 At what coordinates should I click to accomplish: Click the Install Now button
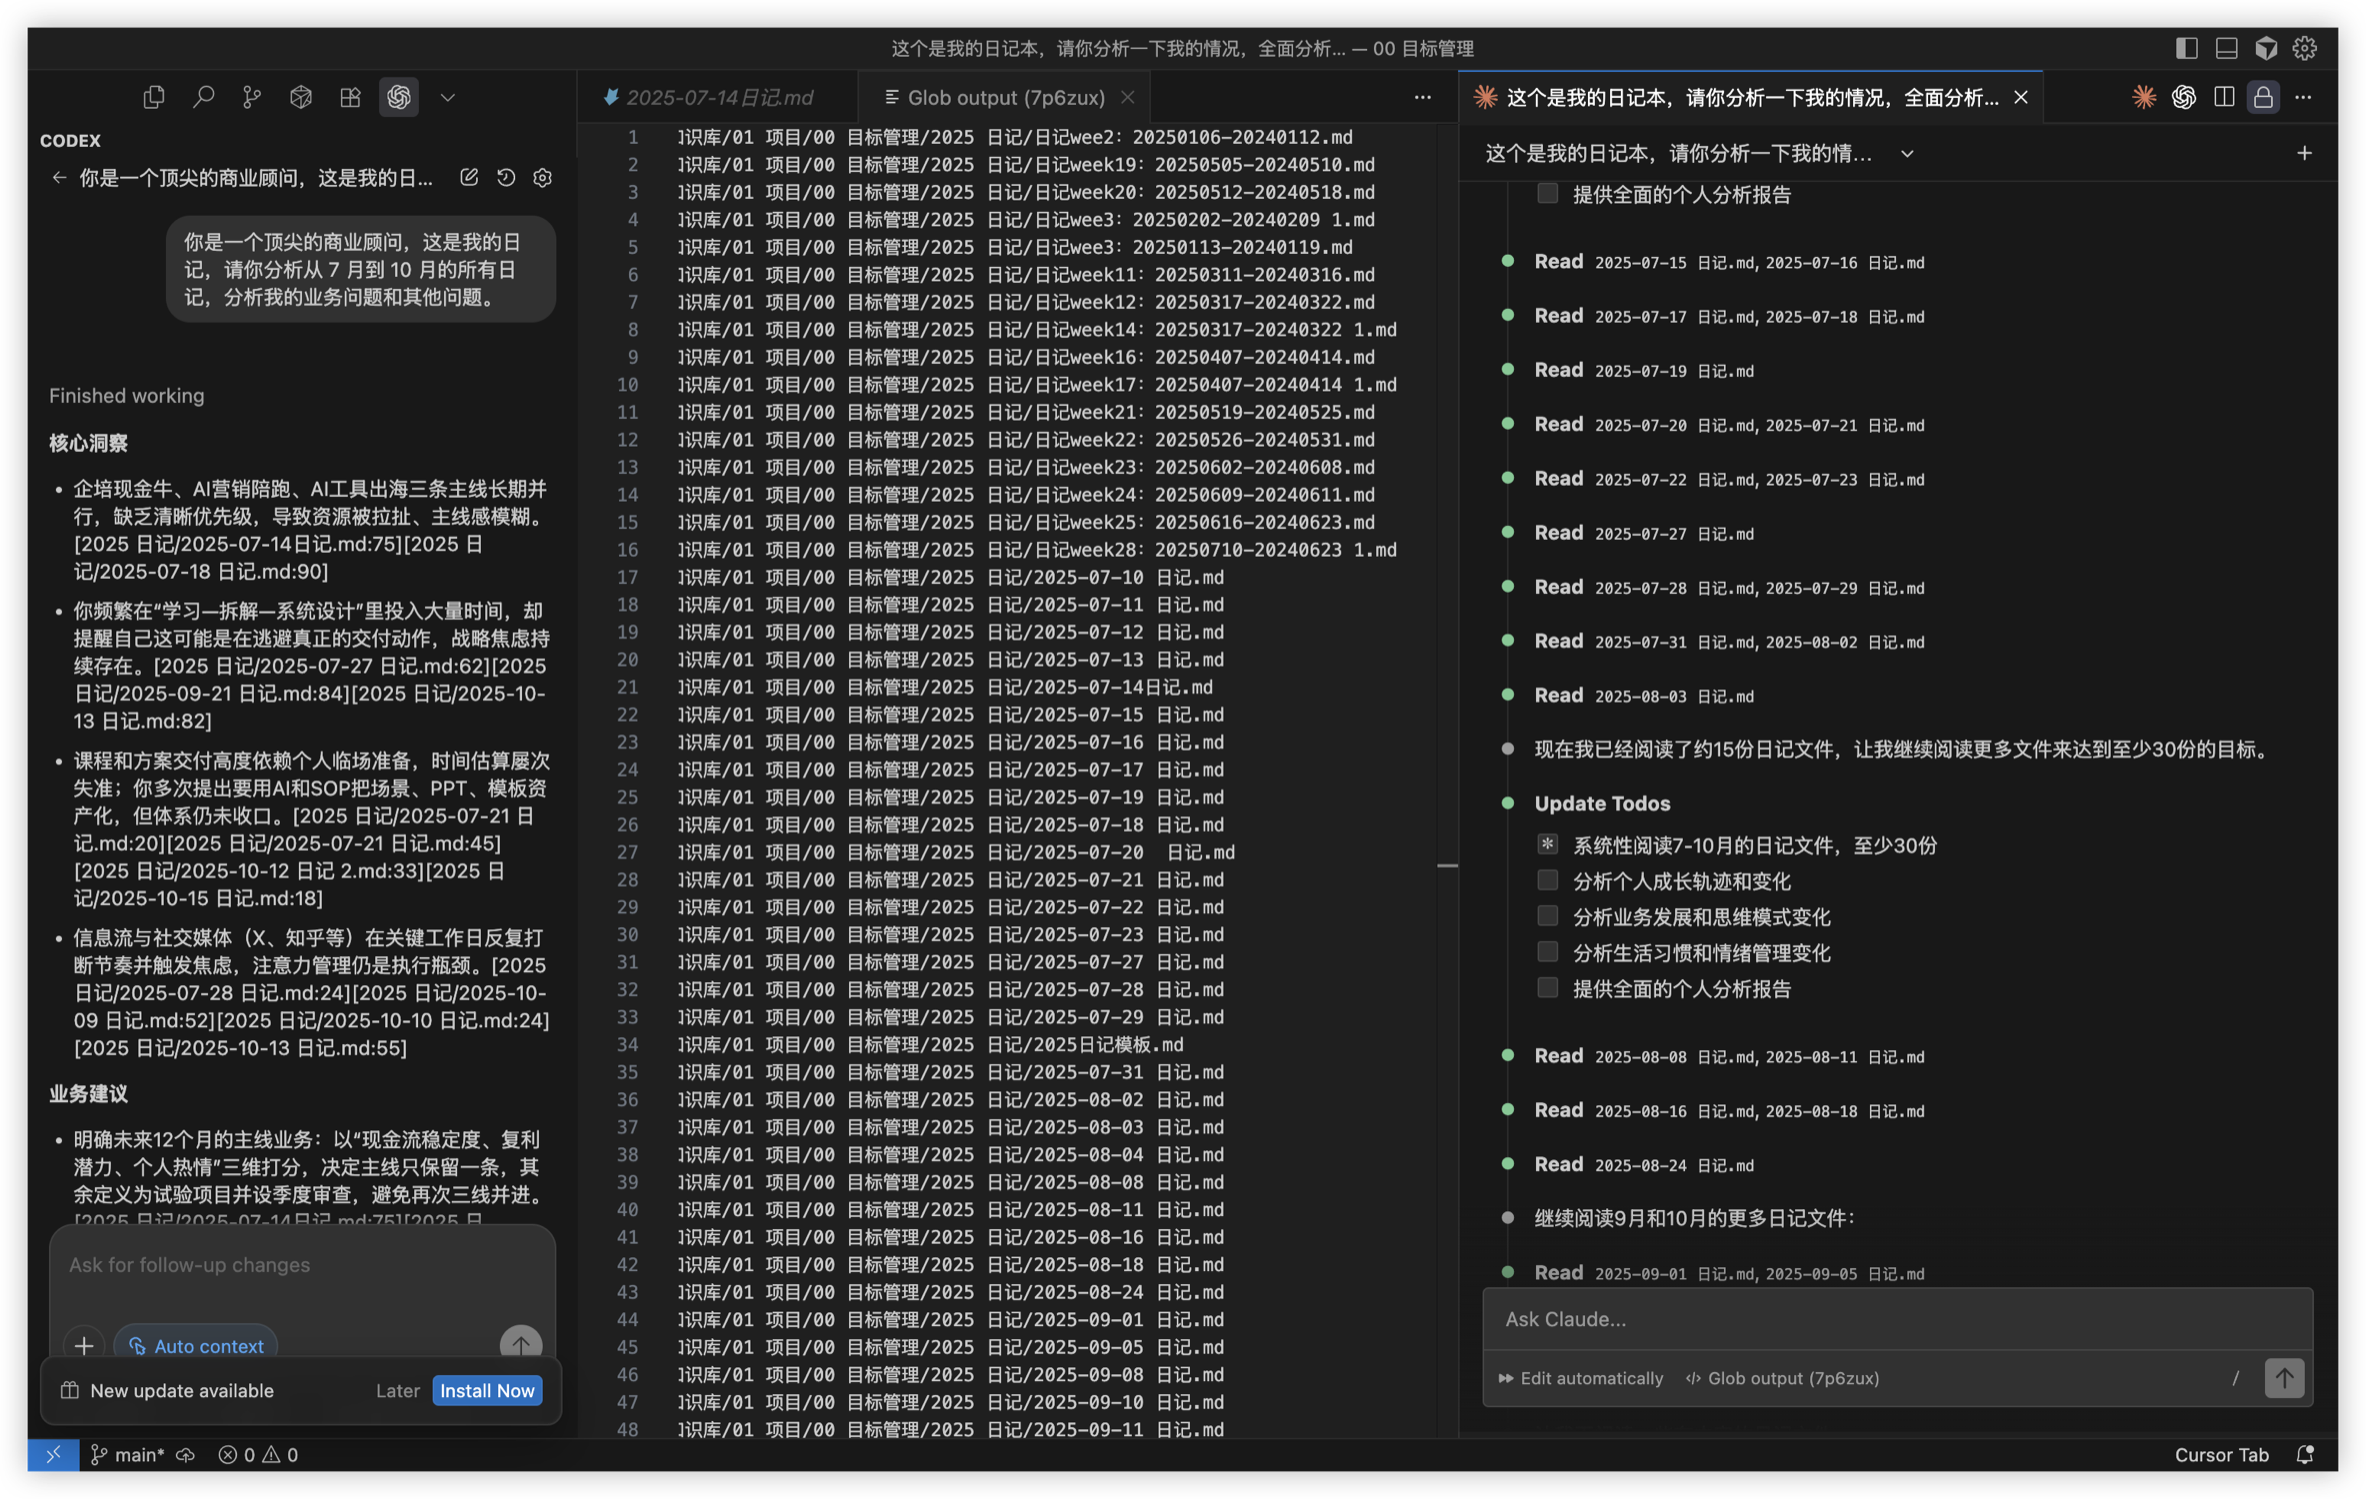[x=487, y=1390]
